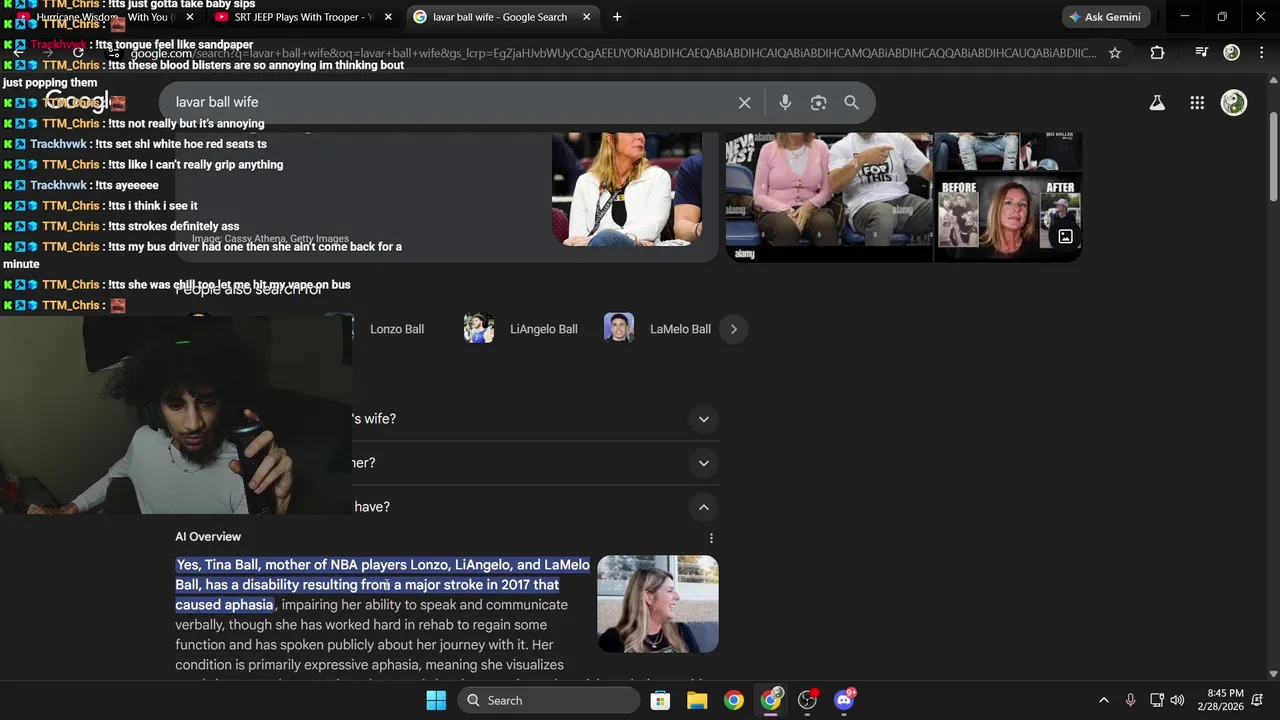The width and height of the screenshot is (1280, 720).
Task: Open Chrome's three-dot menu
Action: [x=1261, y=53]
